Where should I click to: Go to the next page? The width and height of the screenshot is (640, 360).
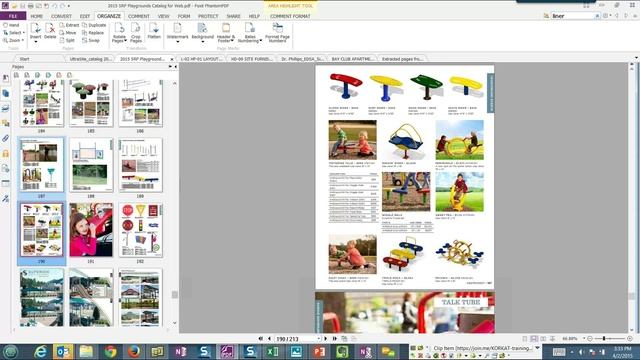[x=325, y=339]
